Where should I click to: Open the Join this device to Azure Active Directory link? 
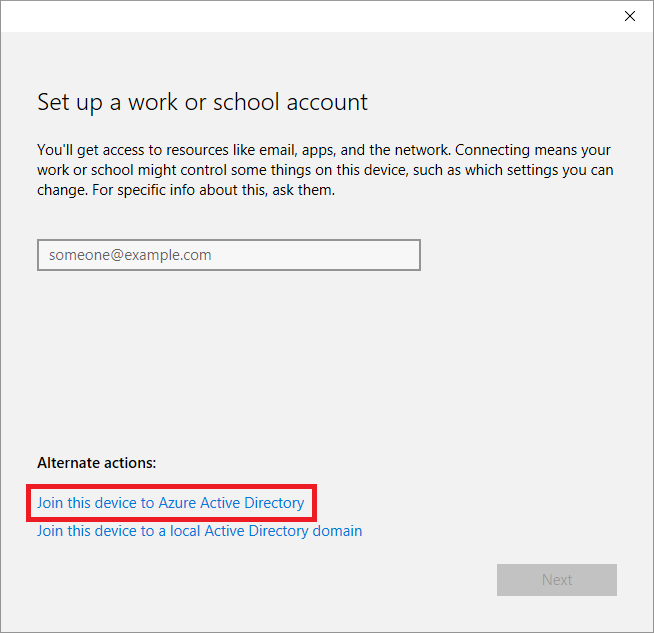point(170,502)
